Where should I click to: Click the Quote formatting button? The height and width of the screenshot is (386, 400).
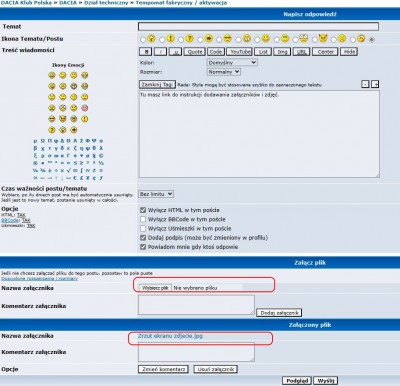pyautogui.click(x=195, y=52)
